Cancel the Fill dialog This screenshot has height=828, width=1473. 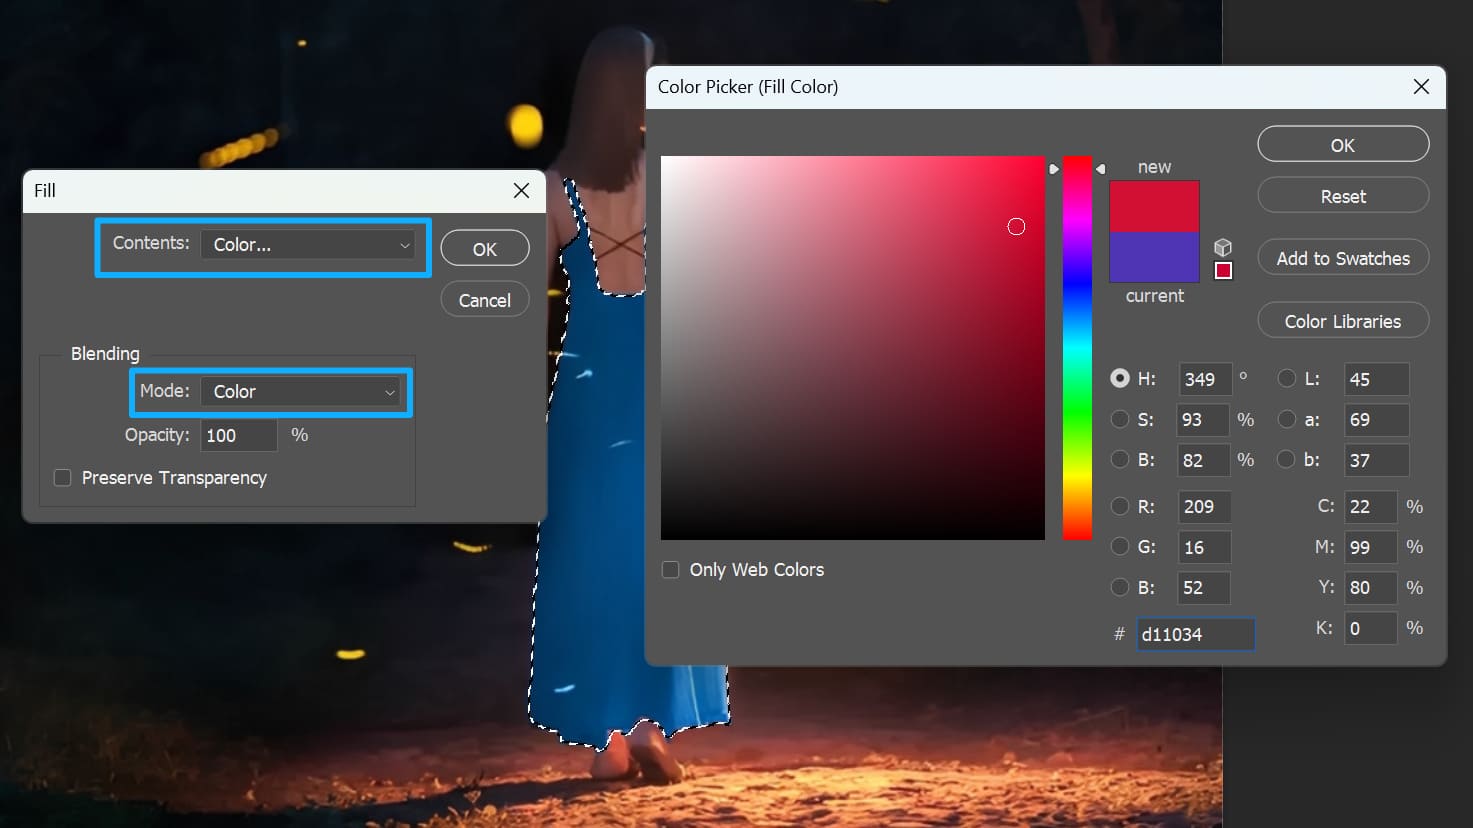(x=484, y=299)
